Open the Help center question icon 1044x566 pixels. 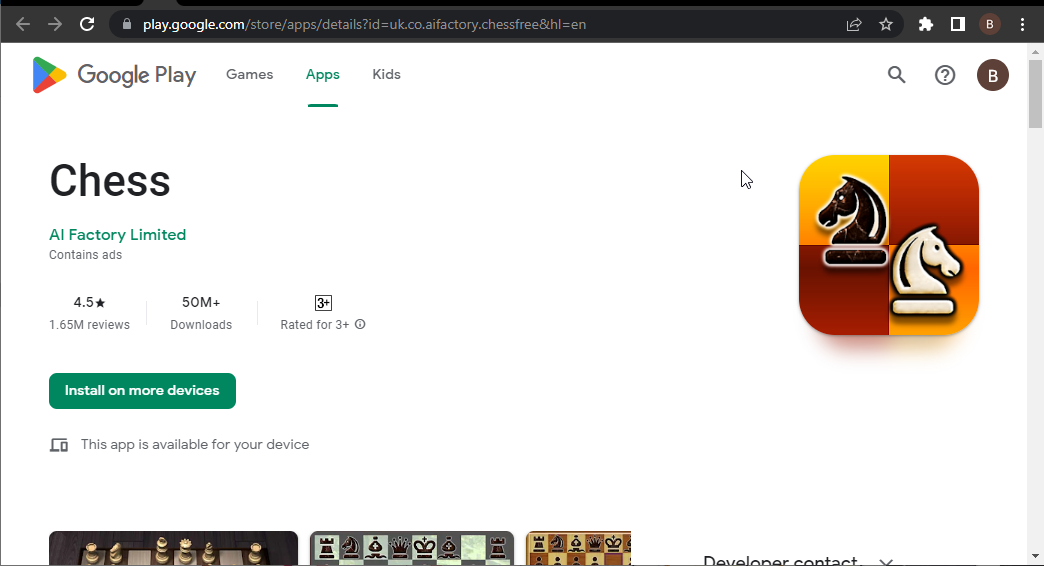click(x=945, y=75)
